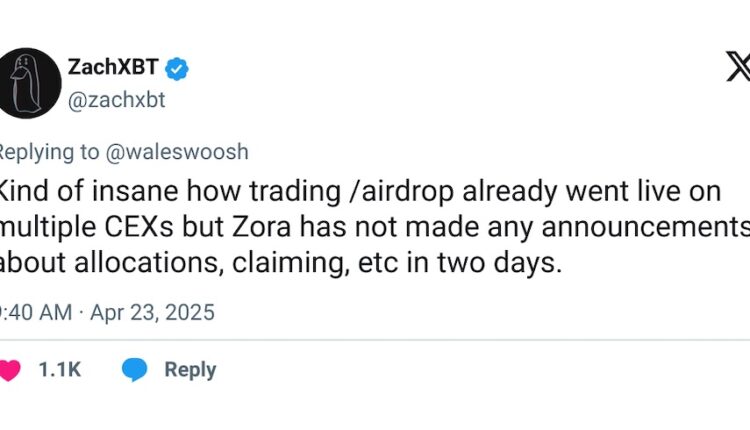Open the @waleswoosh mention link
Screen dimensions: 750x430
tap(176, 152)
